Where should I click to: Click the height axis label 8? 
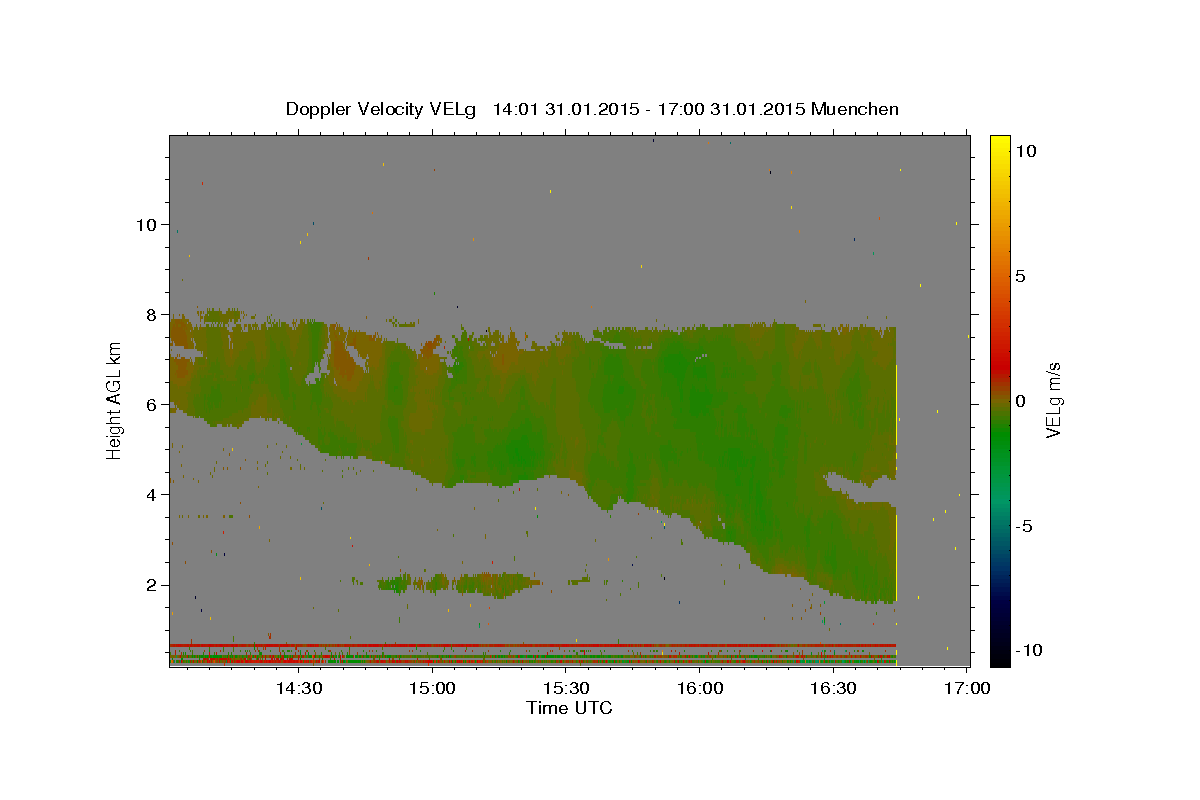click(x=151, y=314)
